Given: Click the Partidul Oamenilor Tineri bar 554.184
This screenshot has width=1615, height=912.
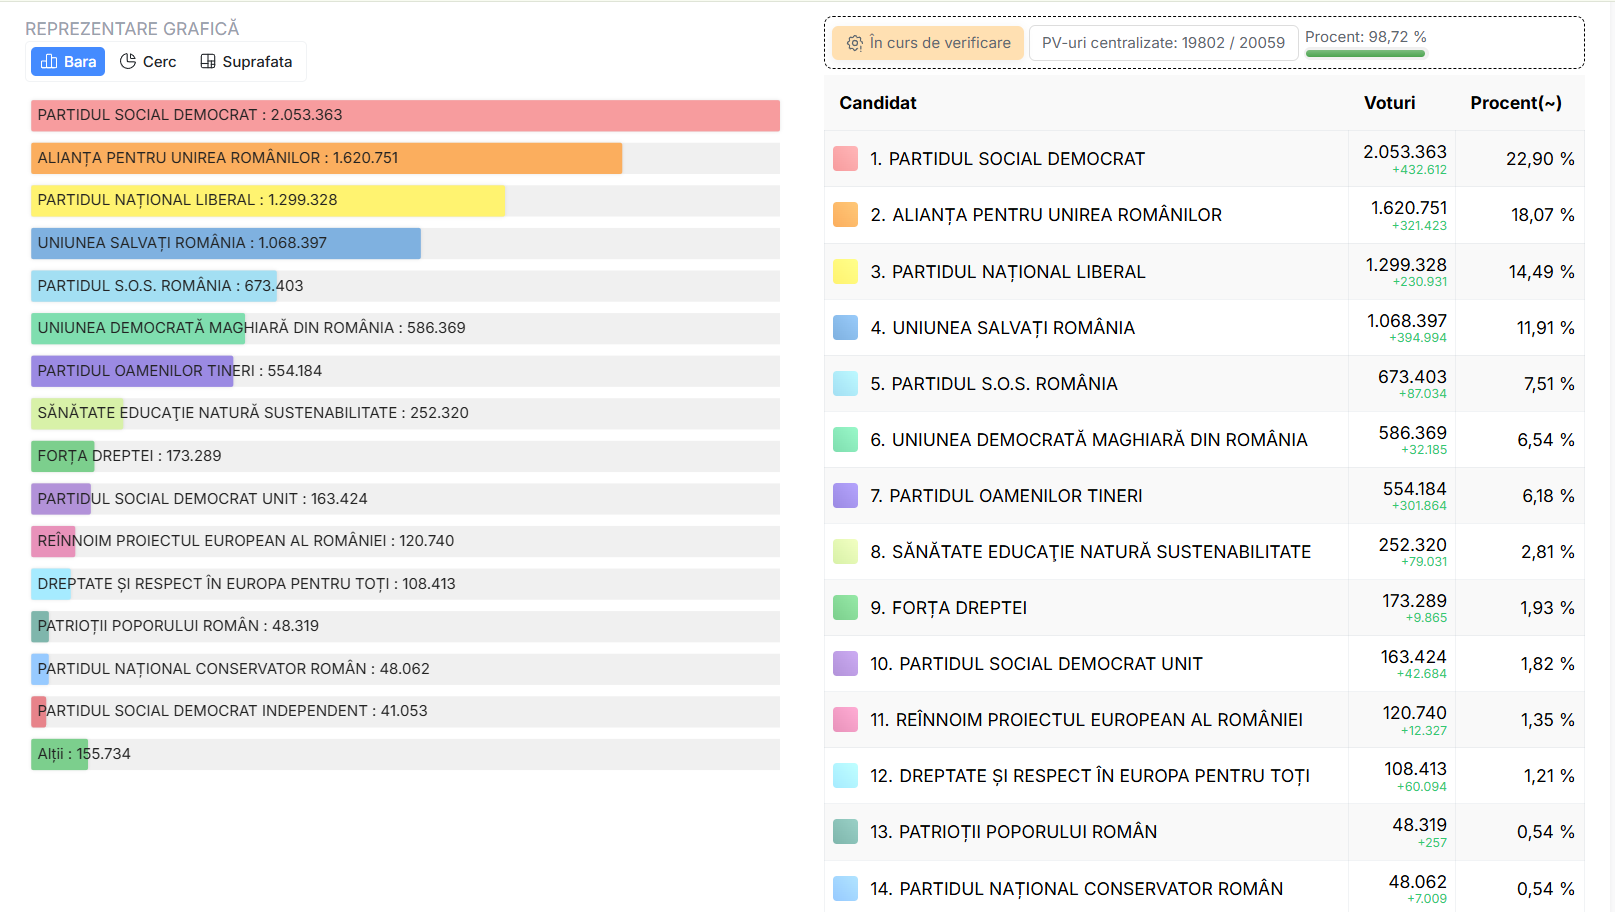Looking at the screenshot, I should click(132, 371).
